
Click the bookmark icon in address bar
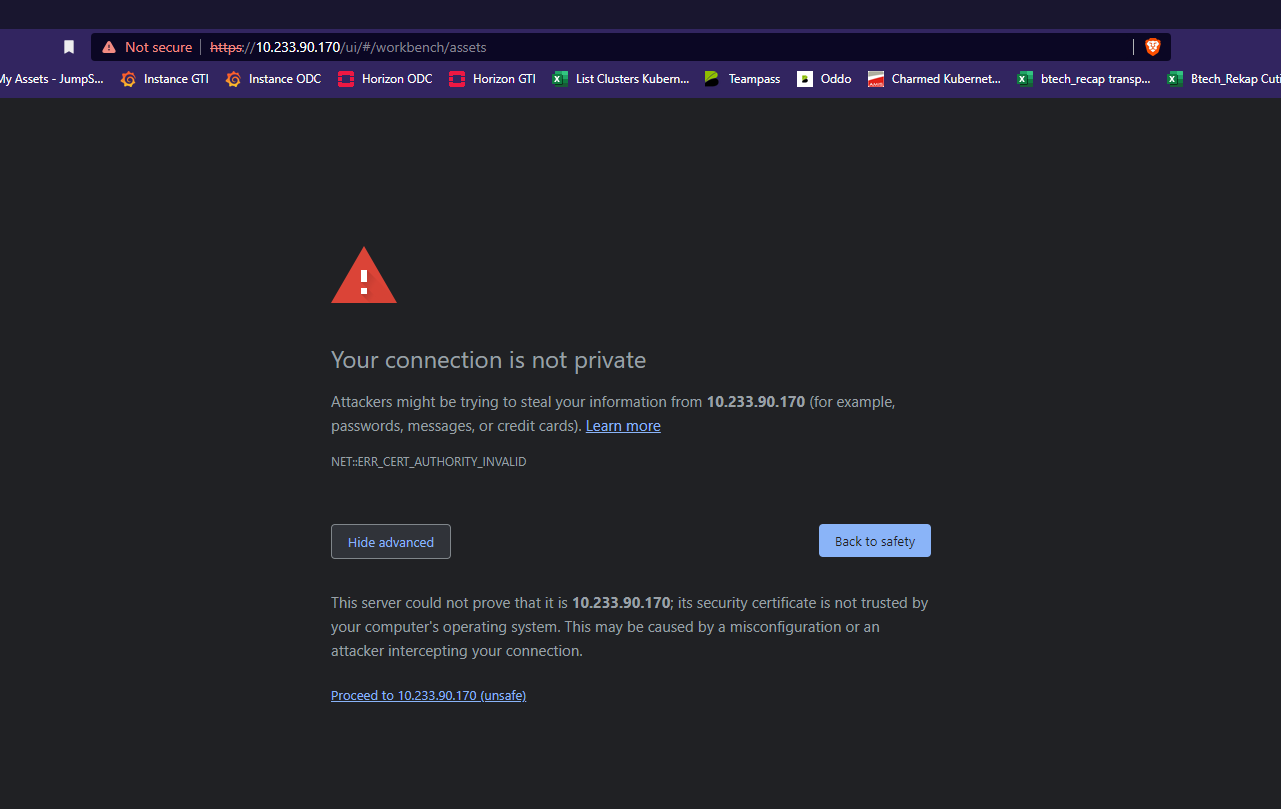click(69, 47)
